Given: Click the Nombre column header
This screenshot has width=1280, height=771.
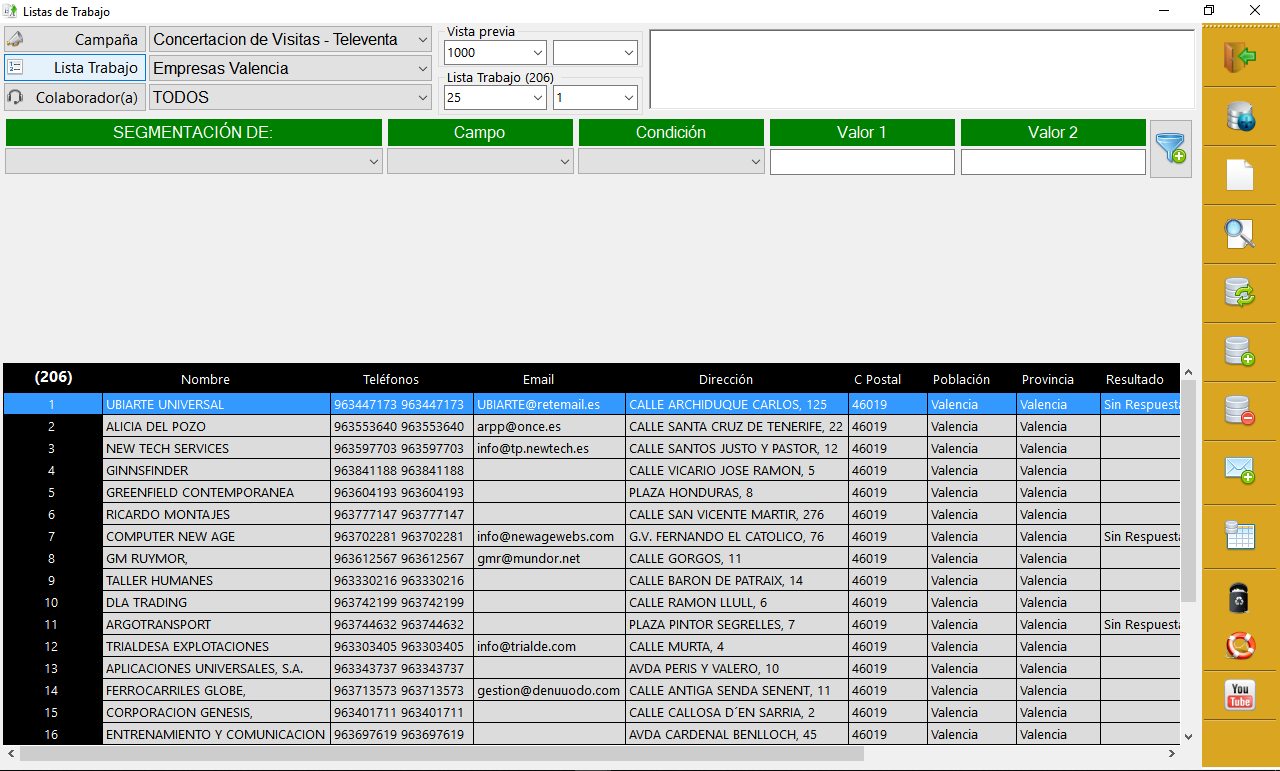Looking at the screenshot, I should tap(205, 379).
